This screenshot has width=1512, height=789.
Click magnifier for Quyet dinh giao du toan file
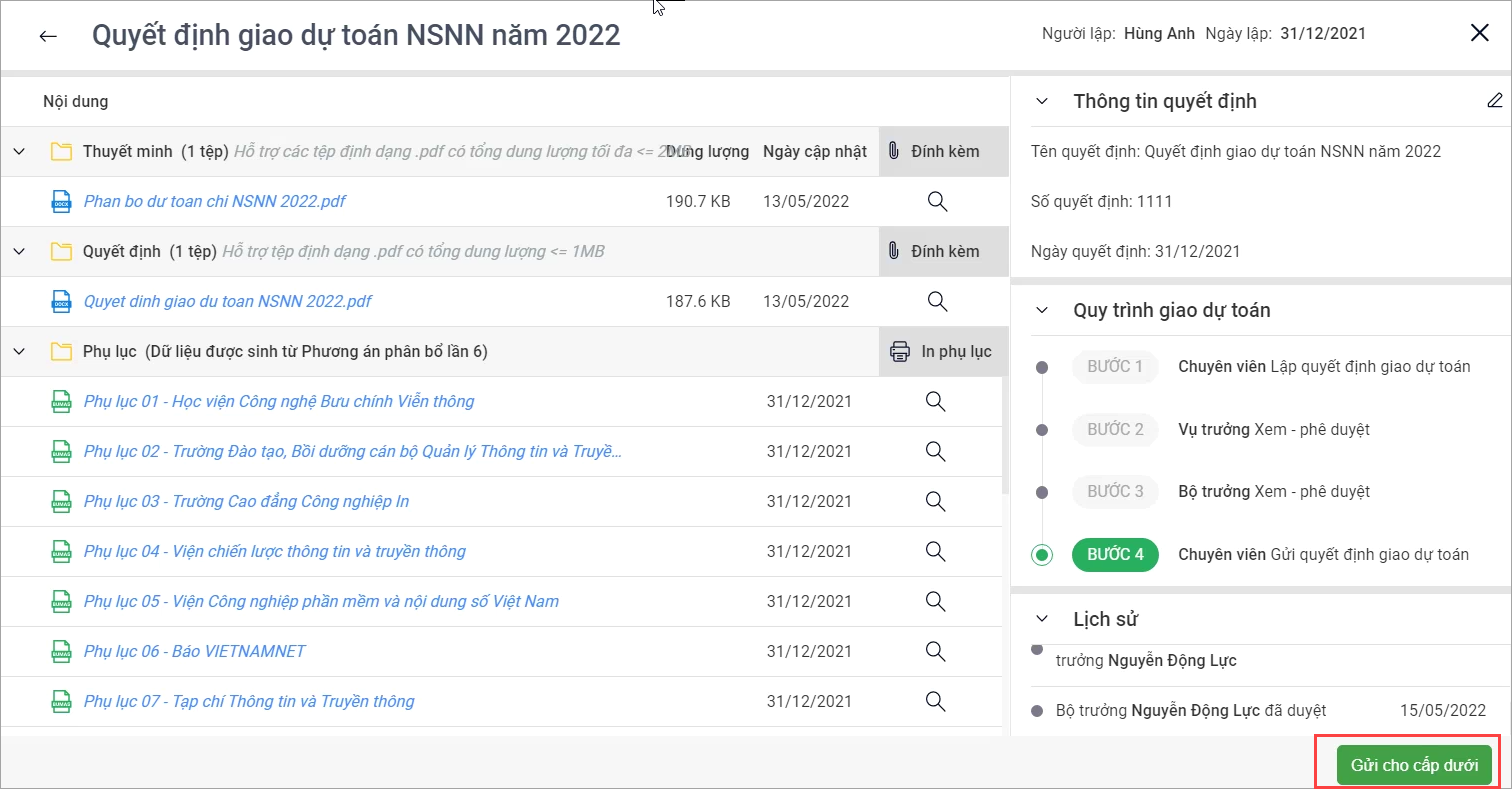coord(936,301)
